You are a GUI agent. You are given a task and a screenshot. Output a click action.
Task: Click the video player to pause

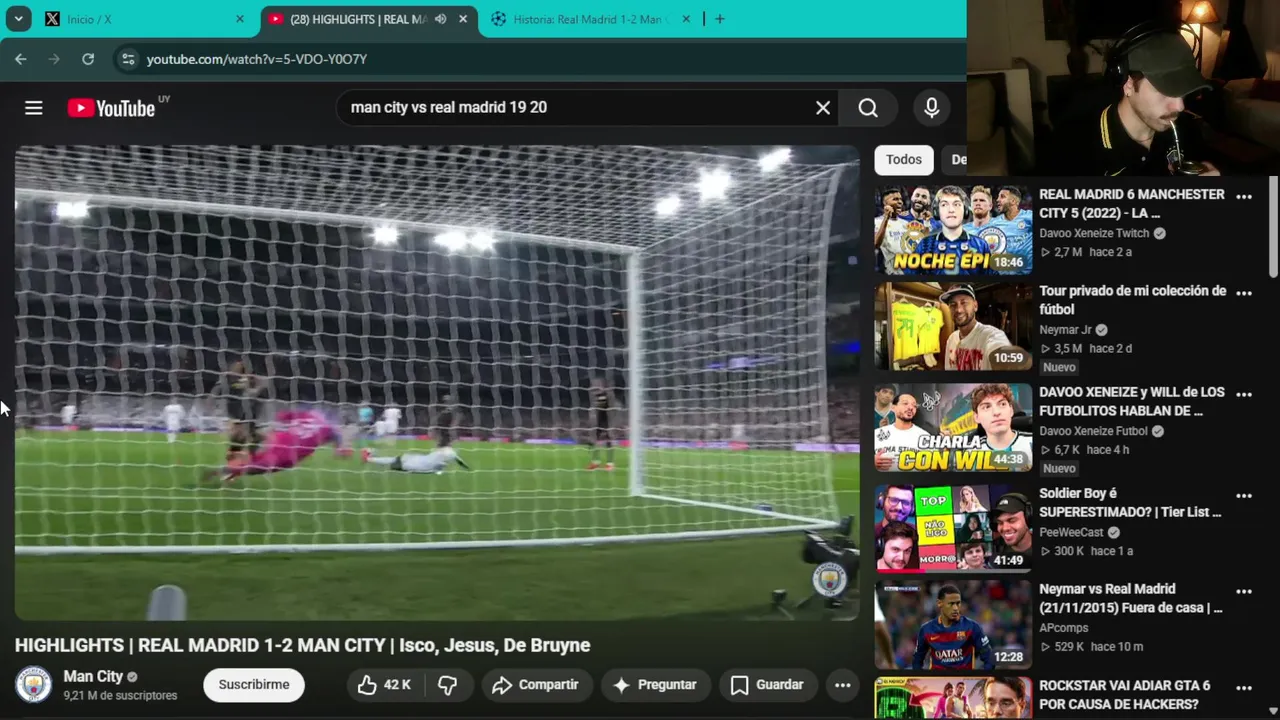pyautogui.click(x=437, y=383)
